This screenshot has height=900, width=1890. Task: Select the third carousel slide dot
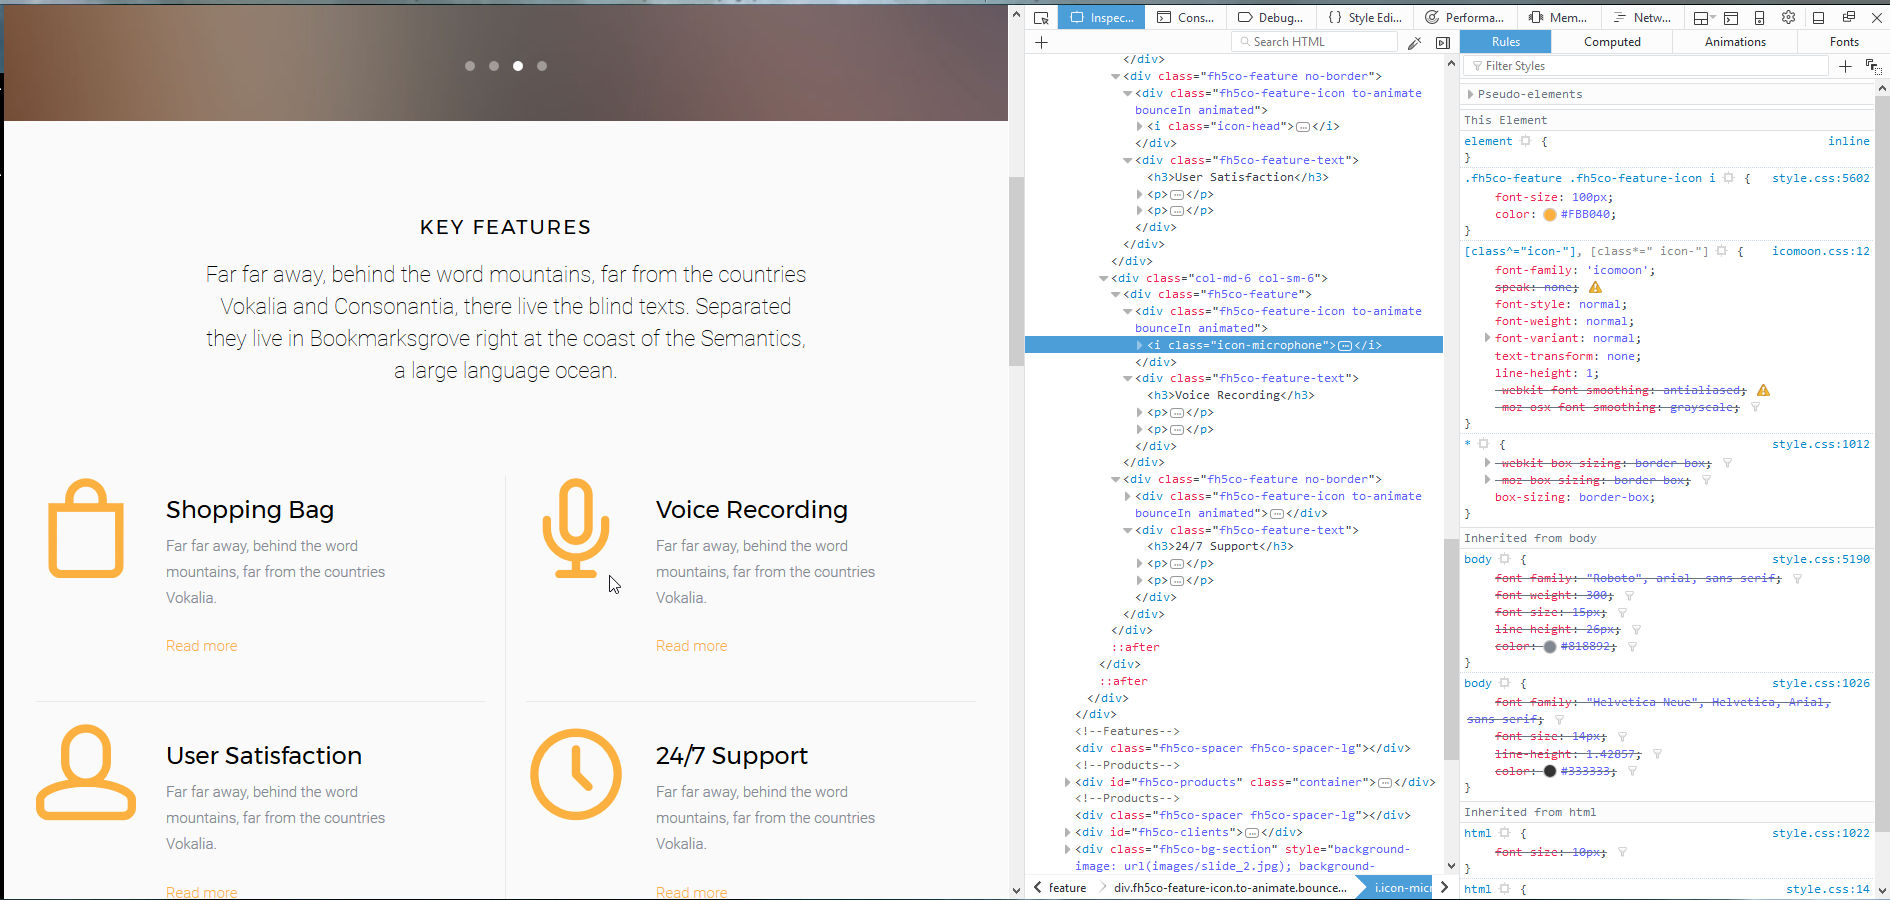(518, 66)
